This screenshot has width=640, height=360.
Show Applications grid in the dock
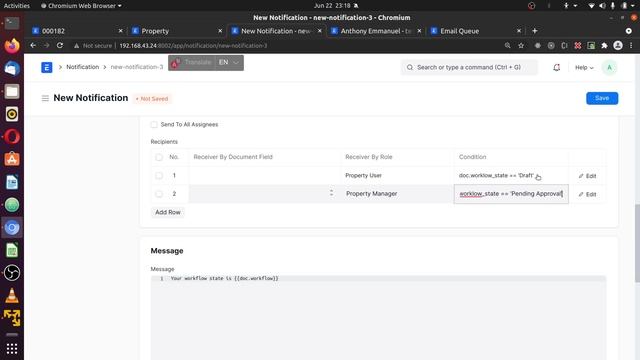12,348
